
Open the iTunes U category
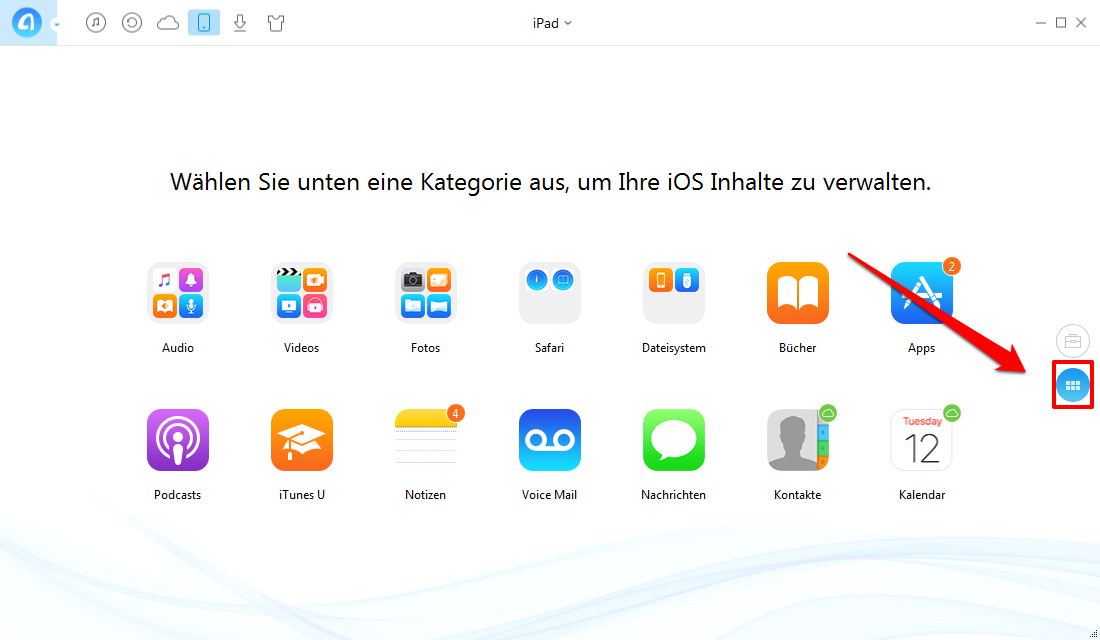pyautogui.click(x=302, y=440)
